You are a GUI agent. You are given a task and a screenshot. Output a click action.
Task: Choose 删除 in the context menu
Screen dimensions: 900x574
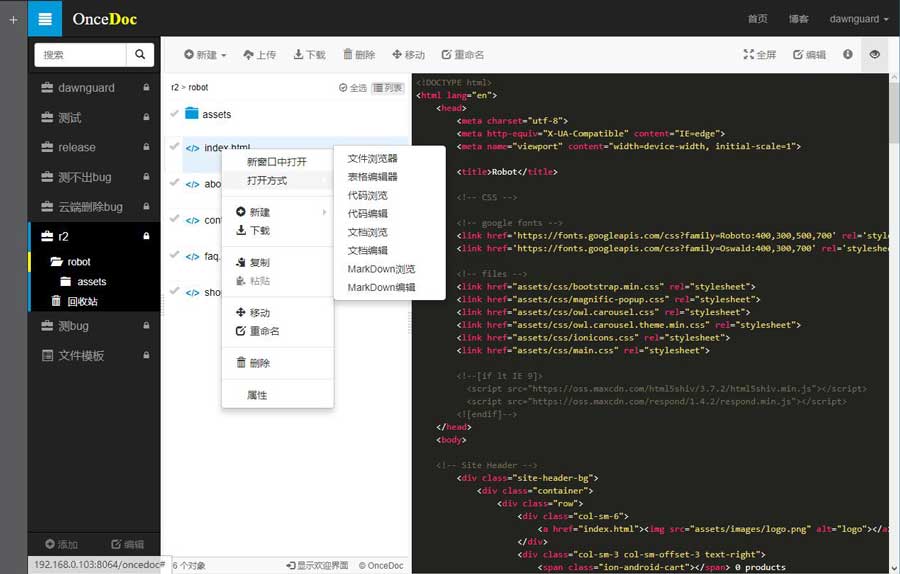[x=277, y=363]
